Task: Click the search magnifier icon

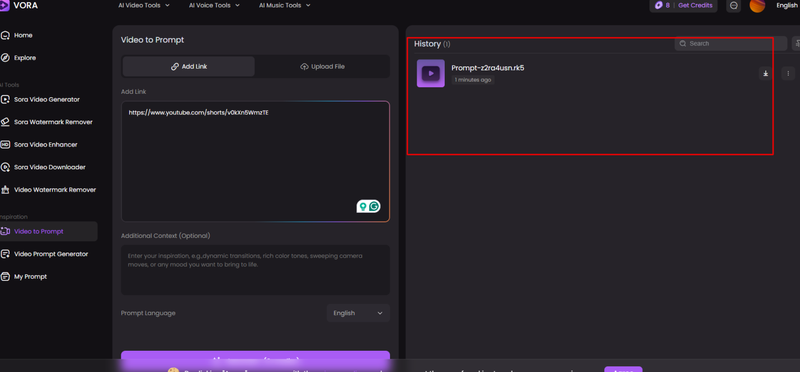Action: click(x=683, y=43)
